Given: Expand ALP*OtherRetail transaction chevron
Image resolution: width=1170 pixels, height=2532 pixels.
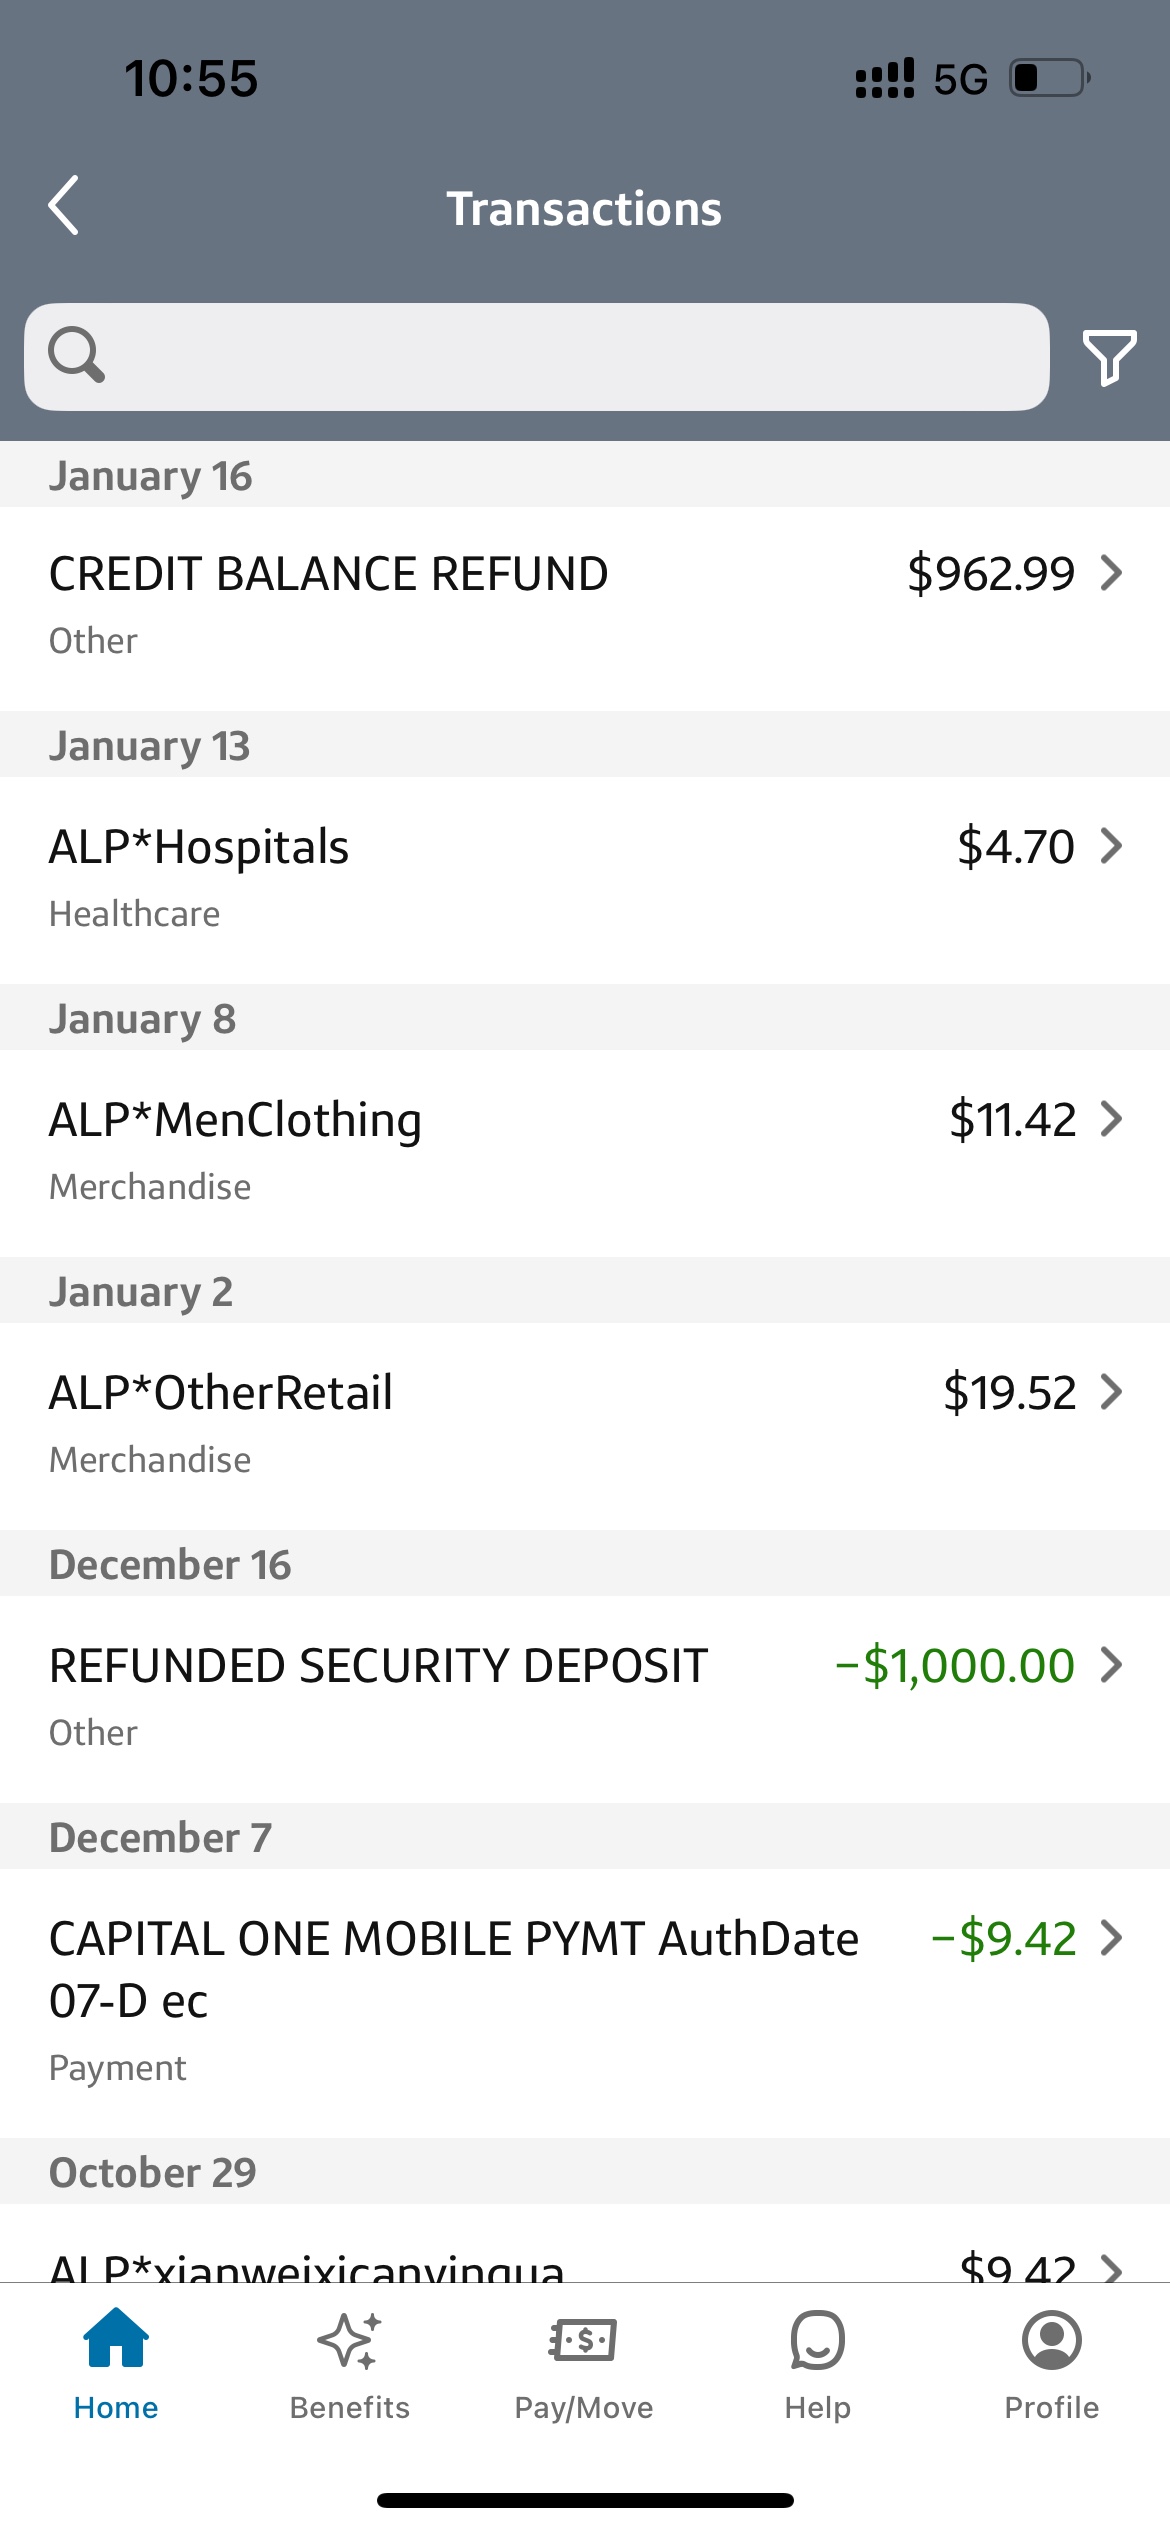Looking at the screenshot, I should tap(1111, 1392).
